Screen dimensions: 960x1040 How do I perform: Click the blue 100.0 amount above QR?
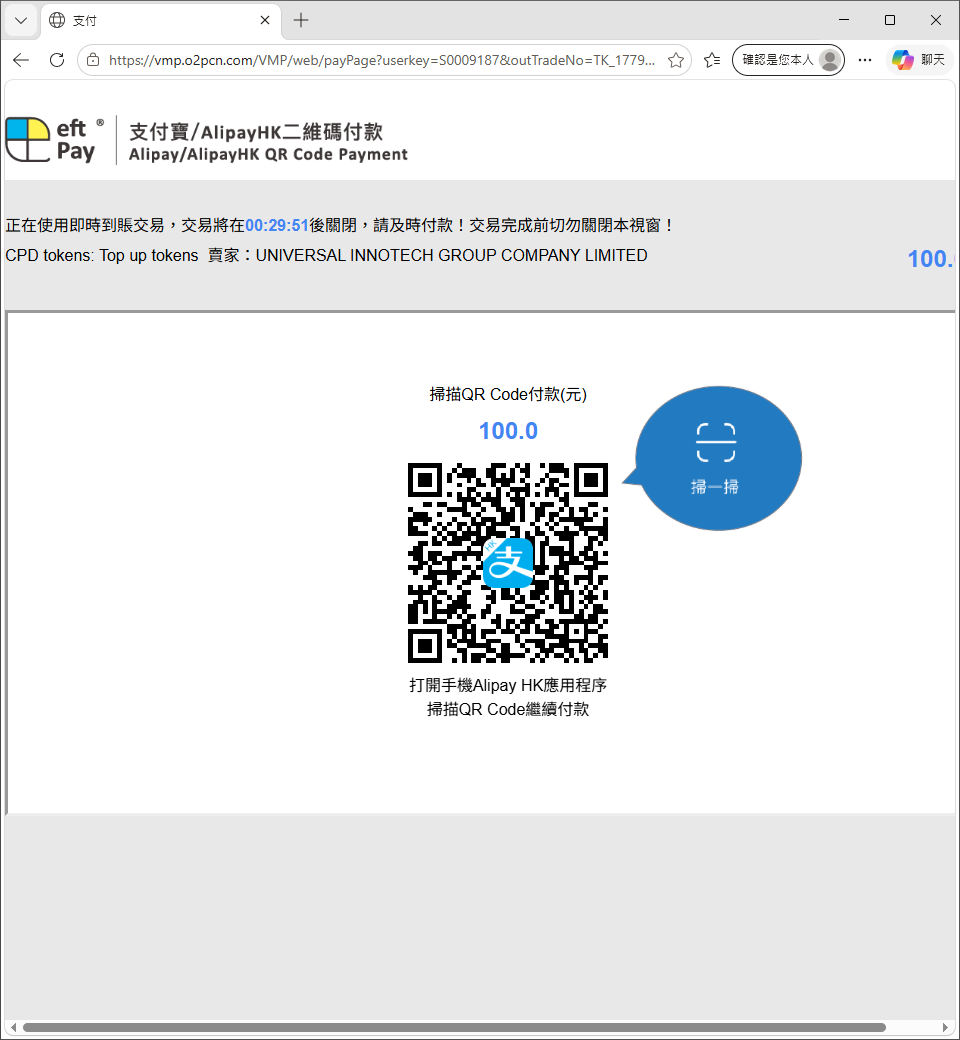pyautogui.click(x=508, y=431)
